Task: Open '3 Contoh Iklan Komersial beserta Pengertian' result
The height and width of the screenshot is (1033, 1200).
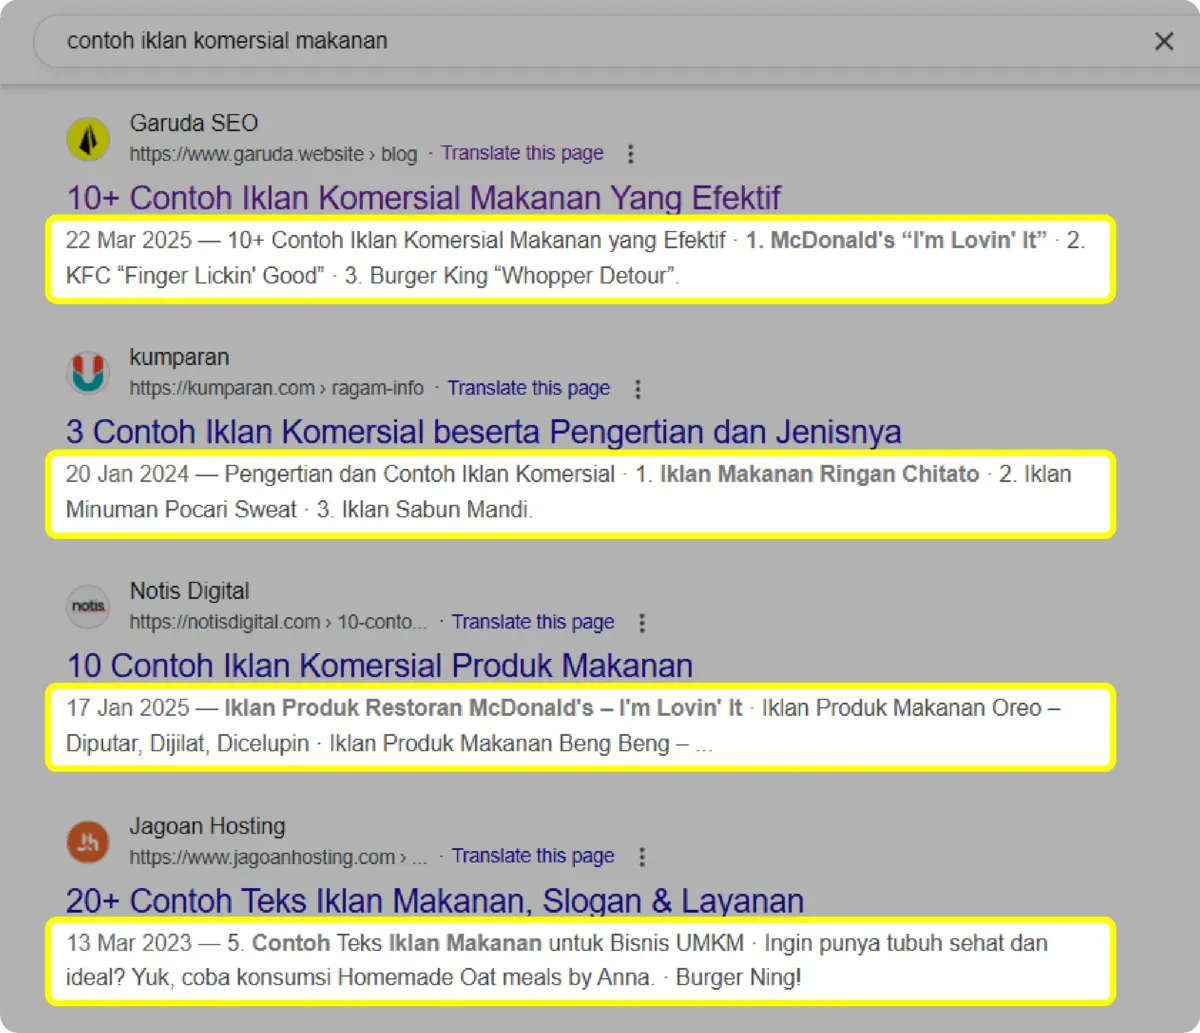Action: point(484,431)
